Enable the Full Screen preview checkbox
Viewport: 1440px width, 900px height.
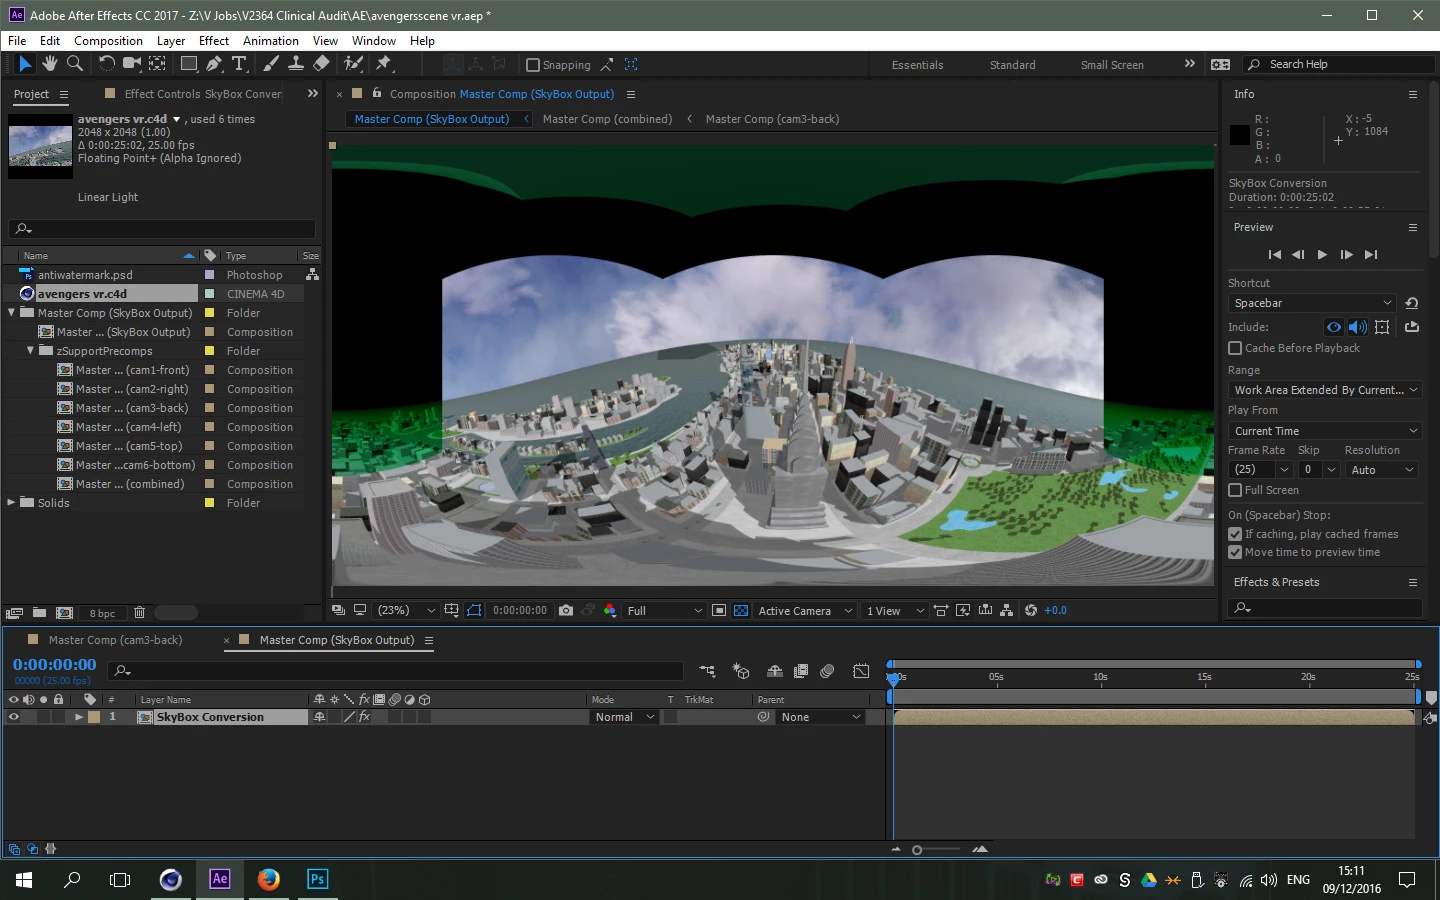tap(1235, 490)
